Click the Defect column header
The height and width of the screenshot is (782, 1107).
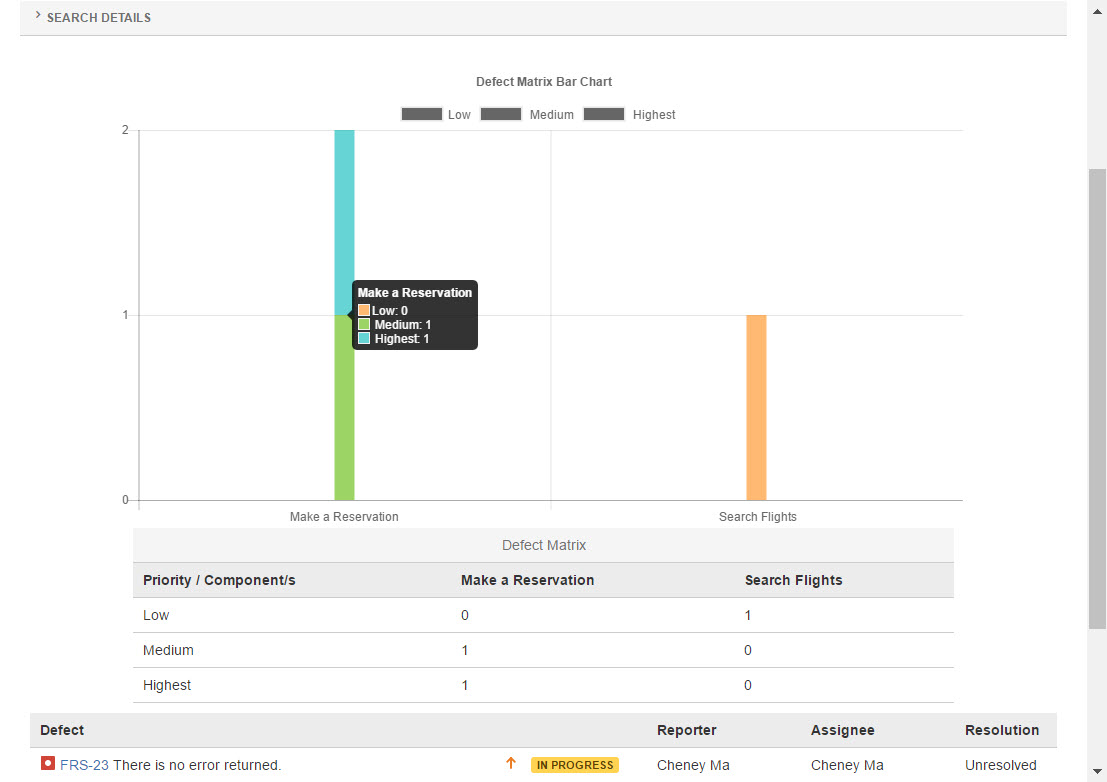(62, 730)
